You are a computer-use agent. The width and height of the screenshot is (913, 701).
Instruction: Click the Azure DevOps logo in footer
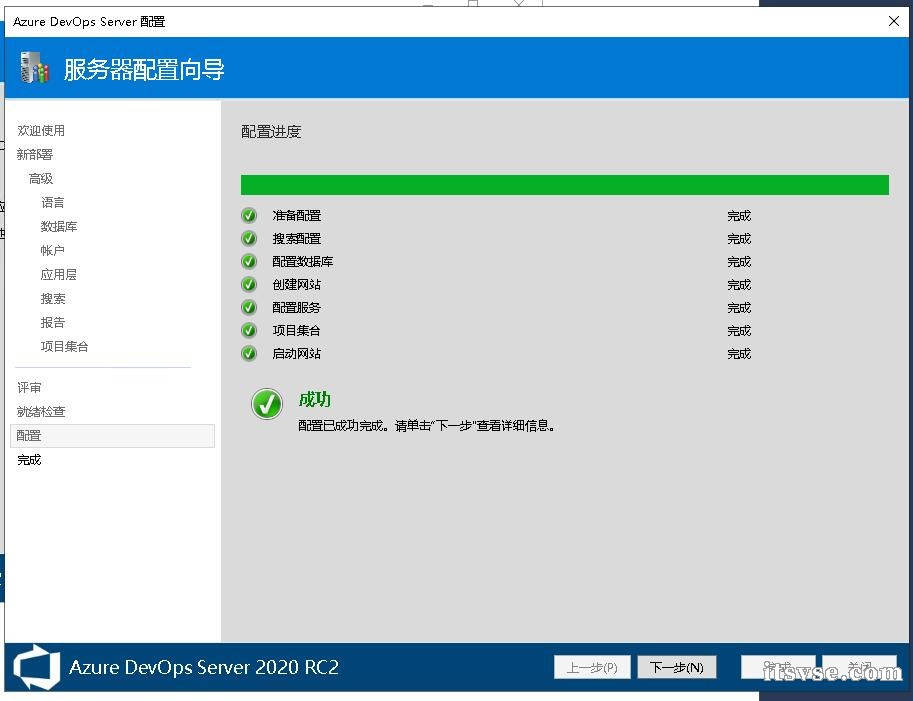(36, 667)
